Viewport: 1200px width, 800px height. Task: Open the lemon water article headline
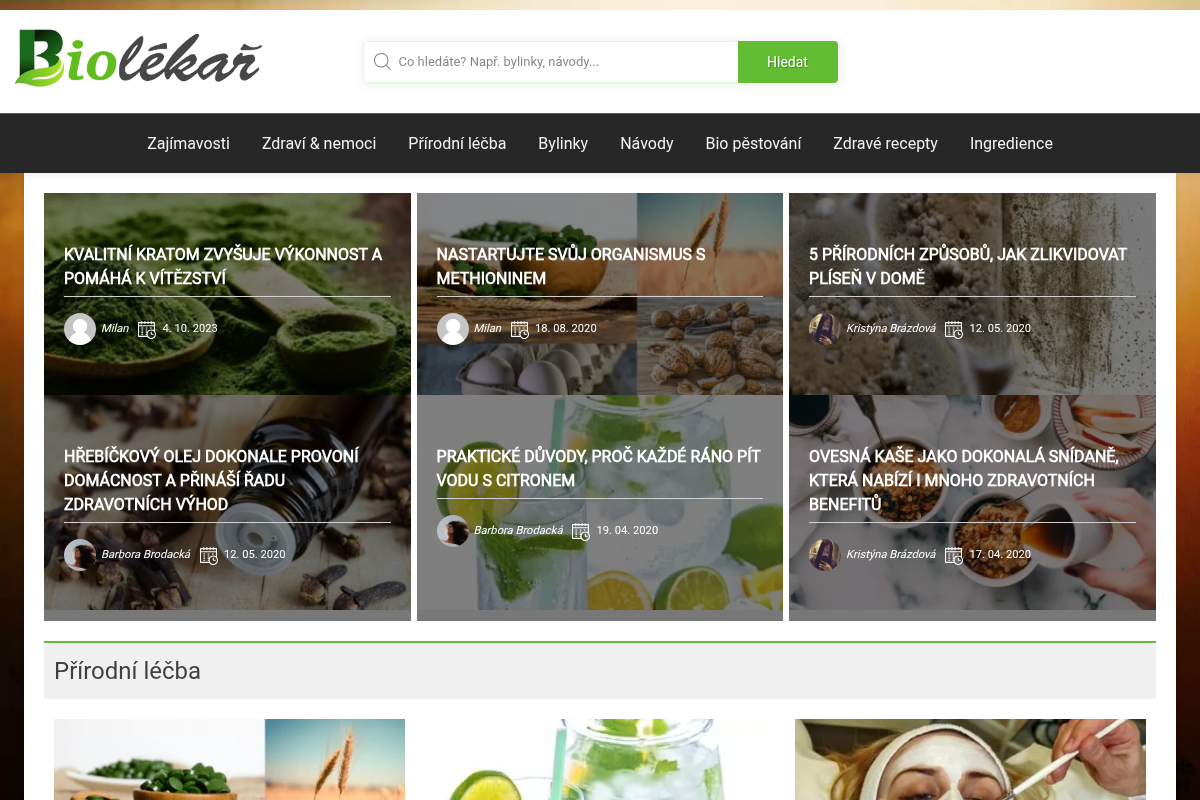click(599, 468)
